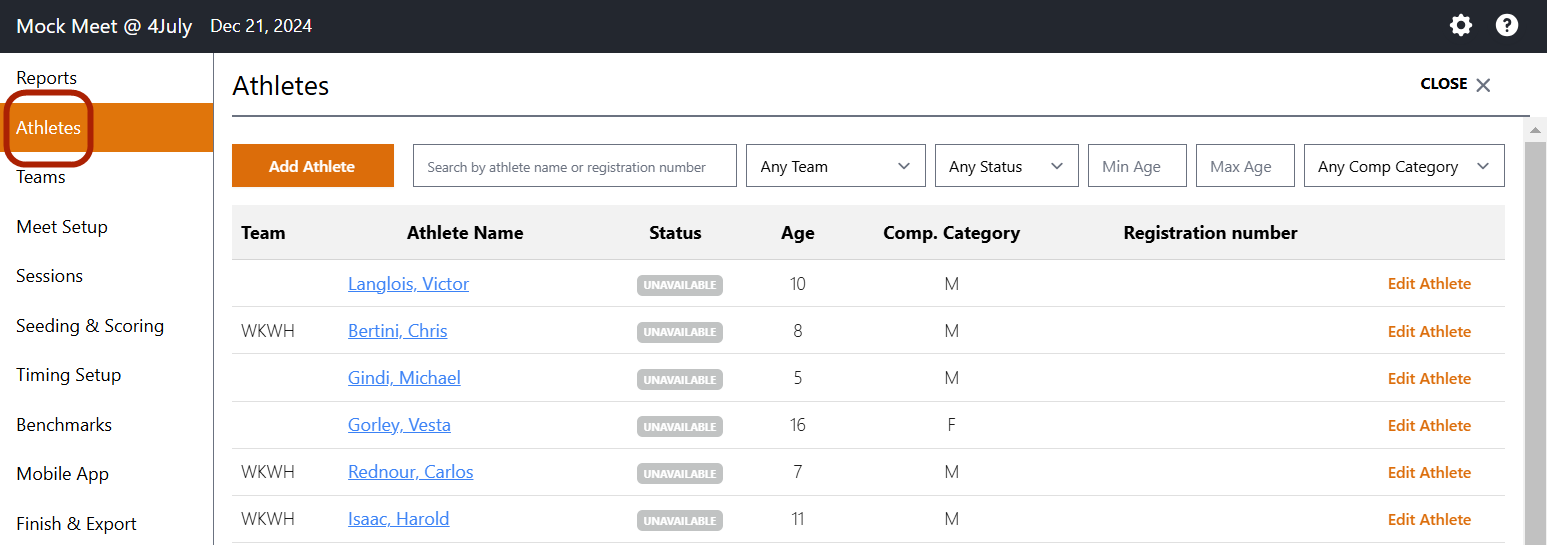Edit Athlete for Langlois, Victor

[x=1429, y=284]
